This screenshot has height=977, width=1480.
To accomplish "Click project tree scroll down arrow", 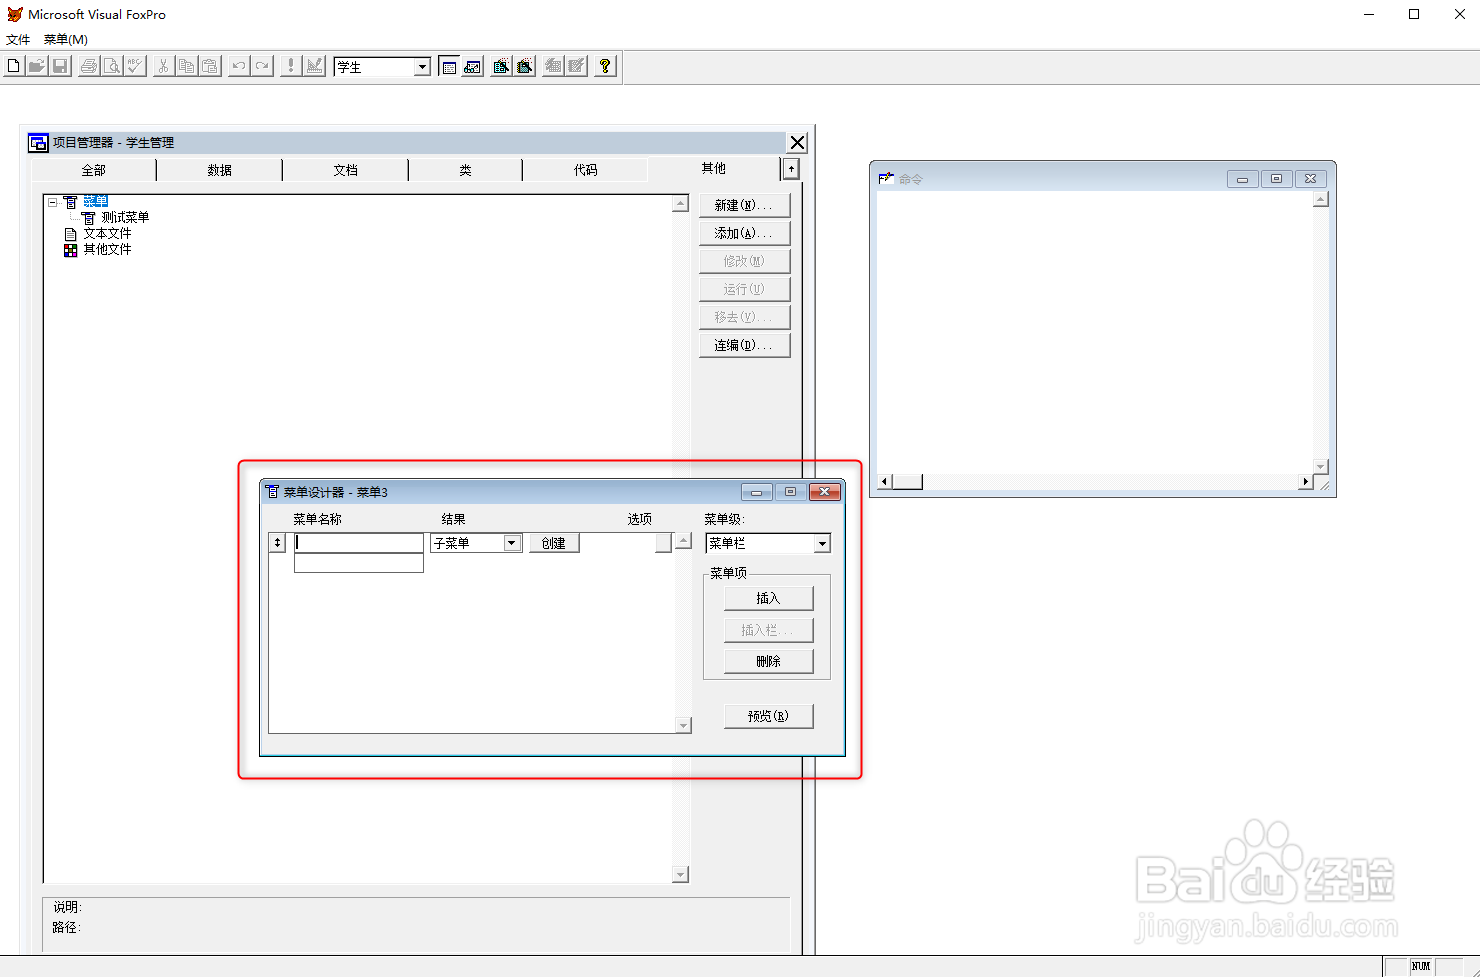I will tap(680, 875).
